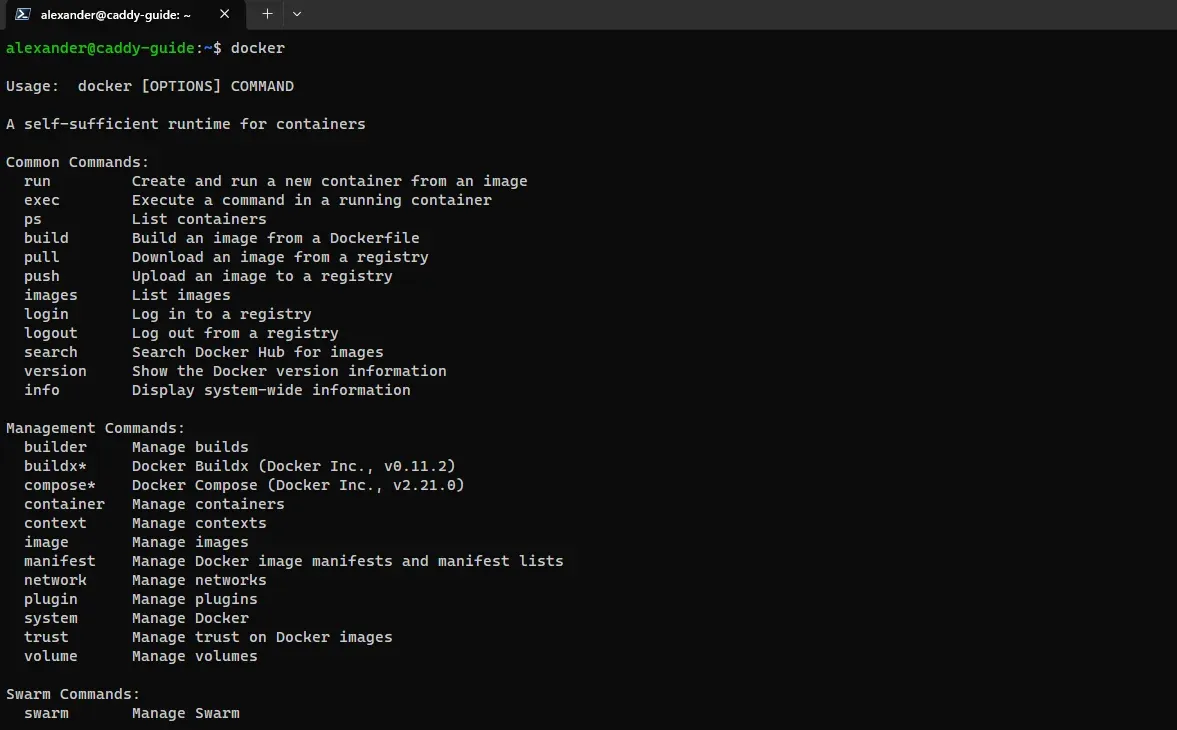Viewport: 1177px width, 730px height.
Task: Close the current terminal tab
Action: click(224, 14)
